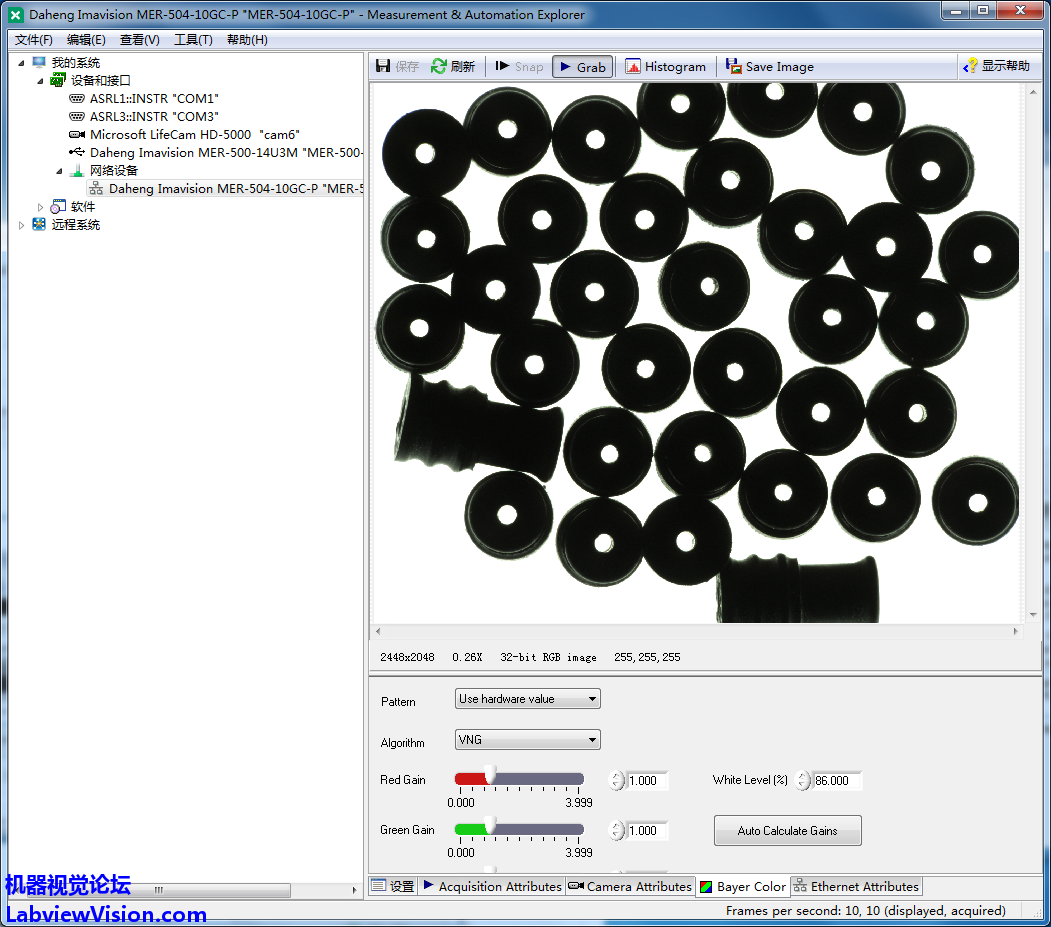This screenshot has height=927, width=1051.
Task: Click the Auto Calculate Gains button
Action: coord(787,831)
